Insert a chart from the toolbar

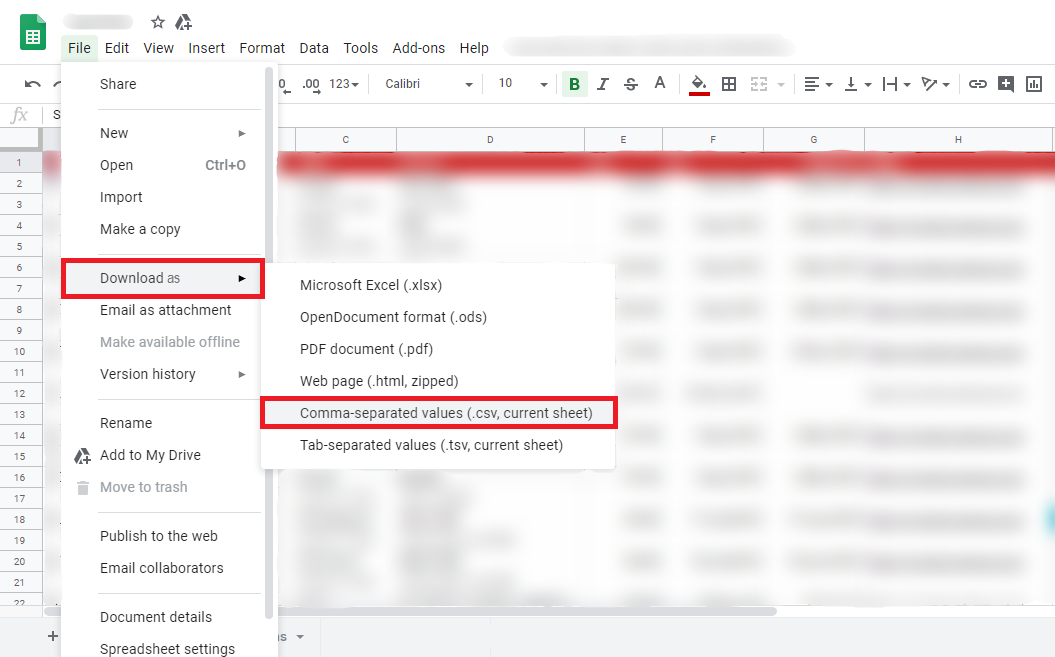coord(1034,84)
